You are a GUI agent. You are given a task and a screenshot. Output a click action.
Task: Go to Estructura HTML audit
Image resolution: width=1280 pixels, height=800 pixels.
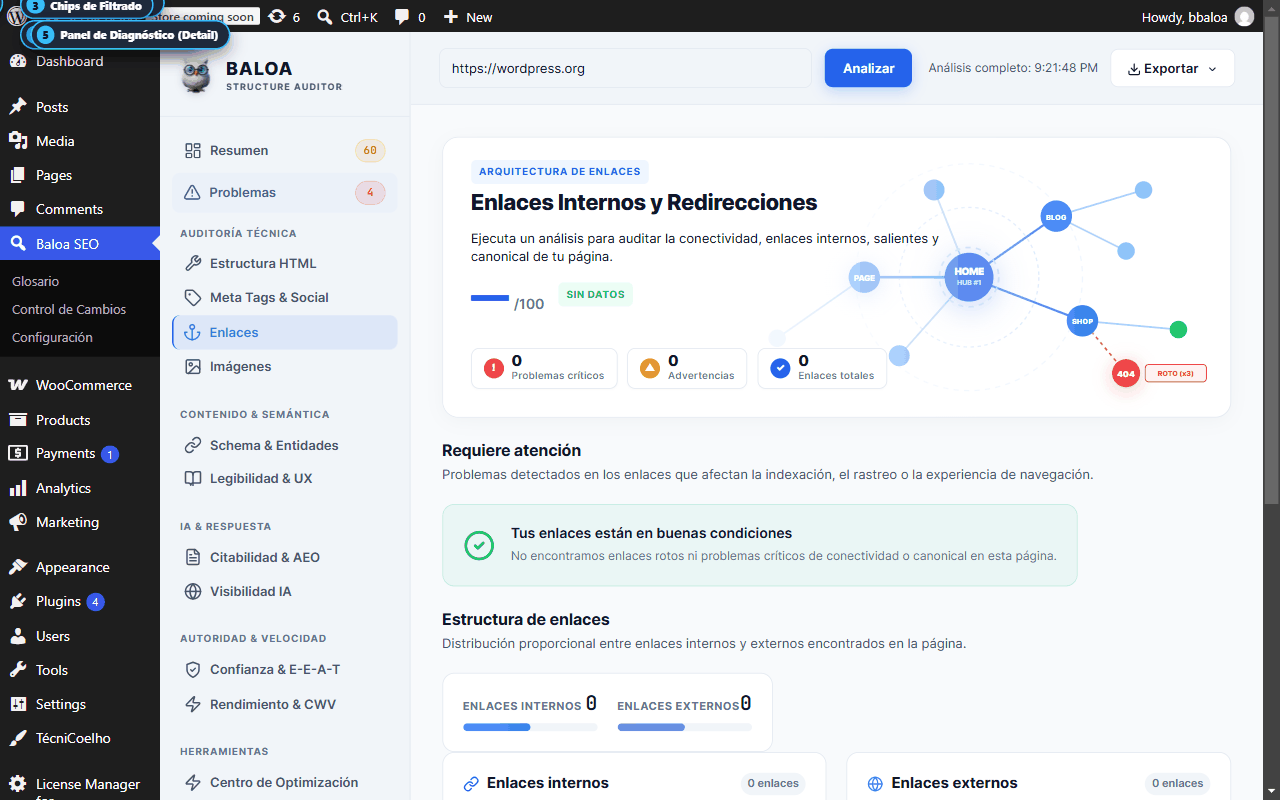click(284, 263)
